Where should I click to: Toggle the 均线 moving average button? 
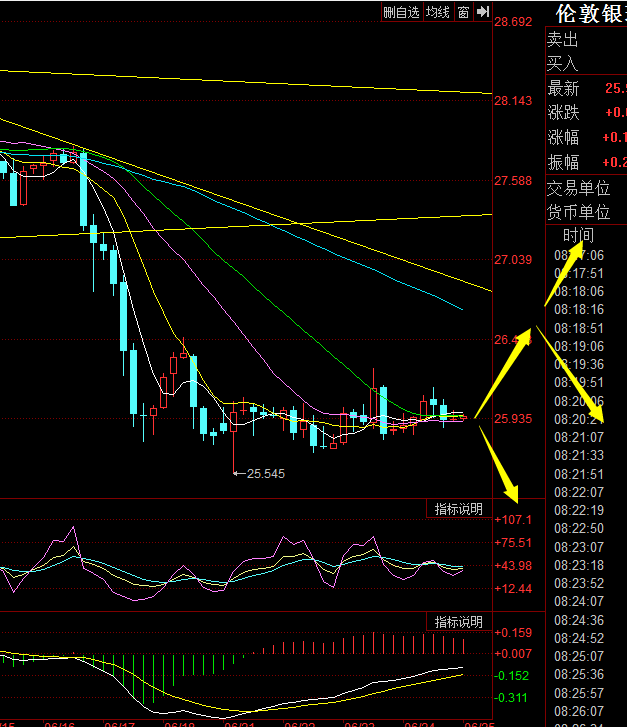tap(438, 12)
